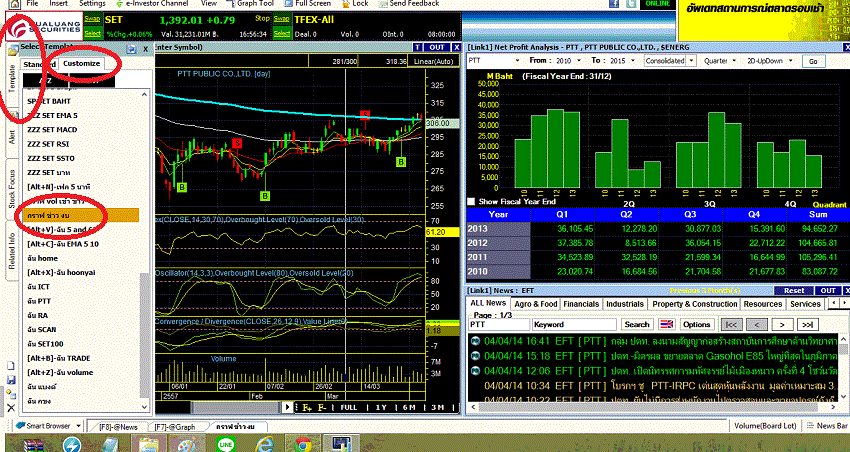Click the UK flag language icon in News
Screen dimensions: 850x452
(x=666, y=324)
